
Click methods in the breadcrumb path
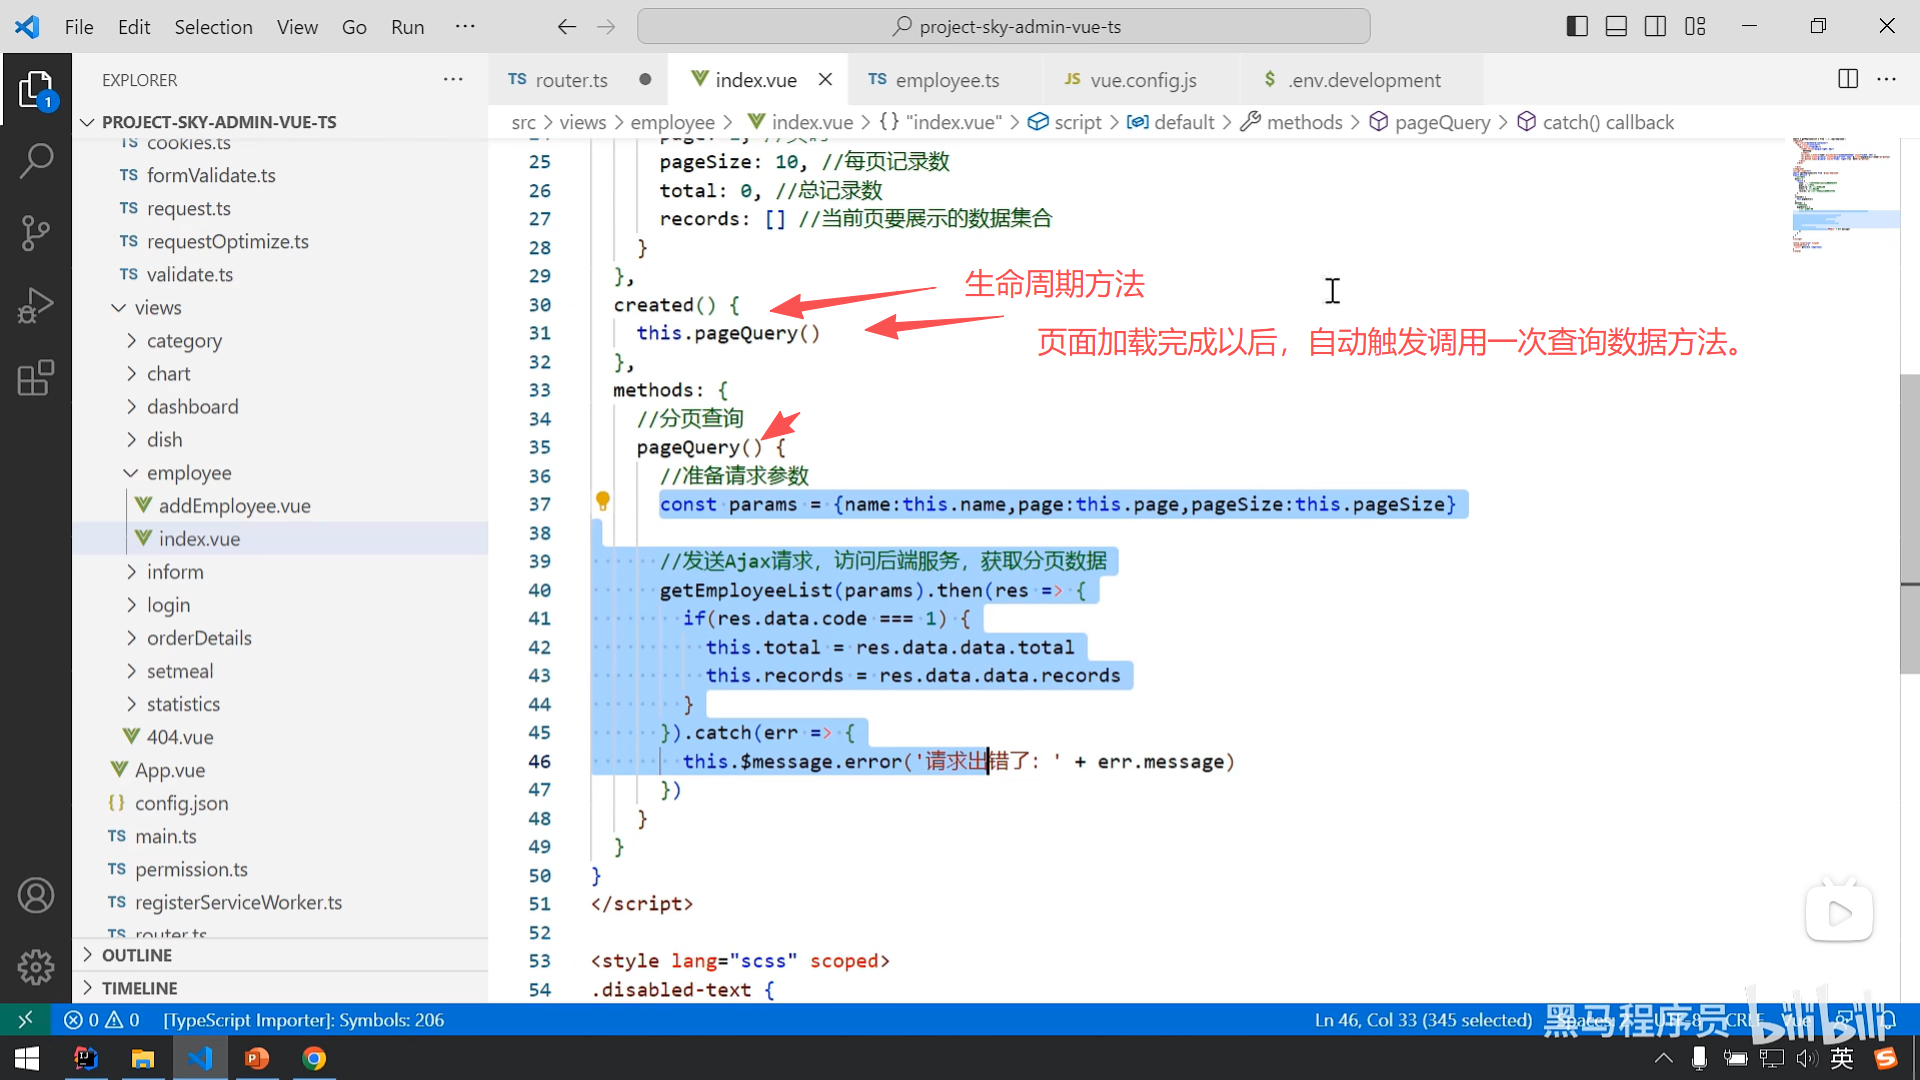pyautogui.click(x=1304, y=122)
